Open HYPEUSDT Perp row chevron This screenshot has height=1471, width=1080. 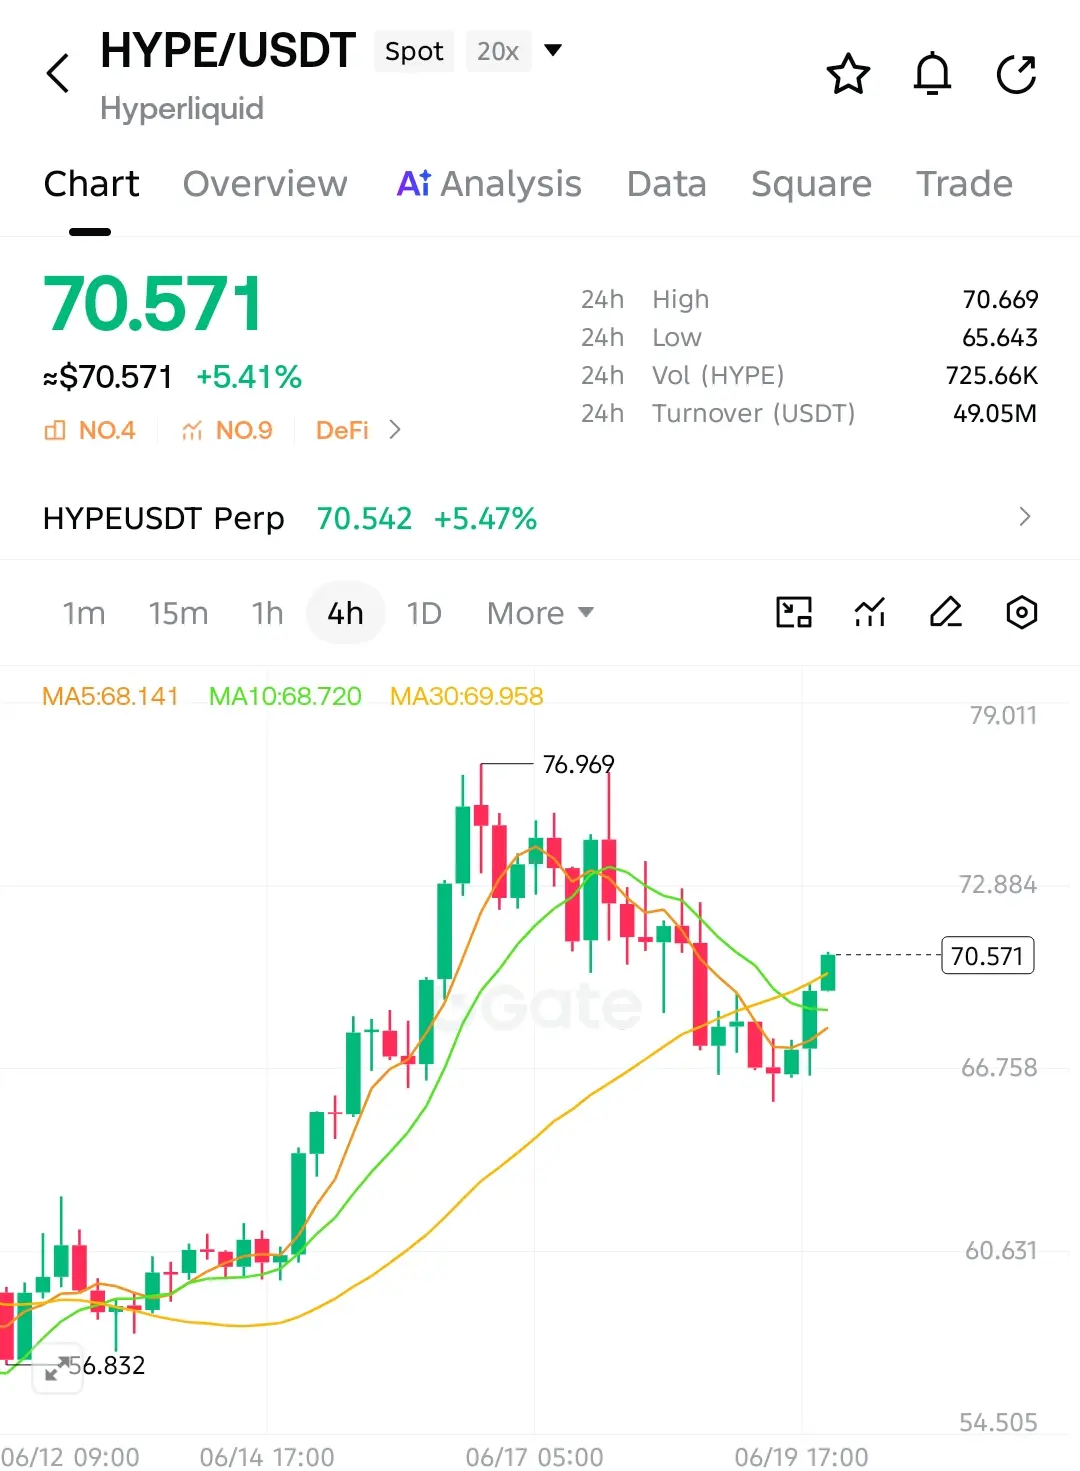pyautogui.click(x=1024, y=517)
